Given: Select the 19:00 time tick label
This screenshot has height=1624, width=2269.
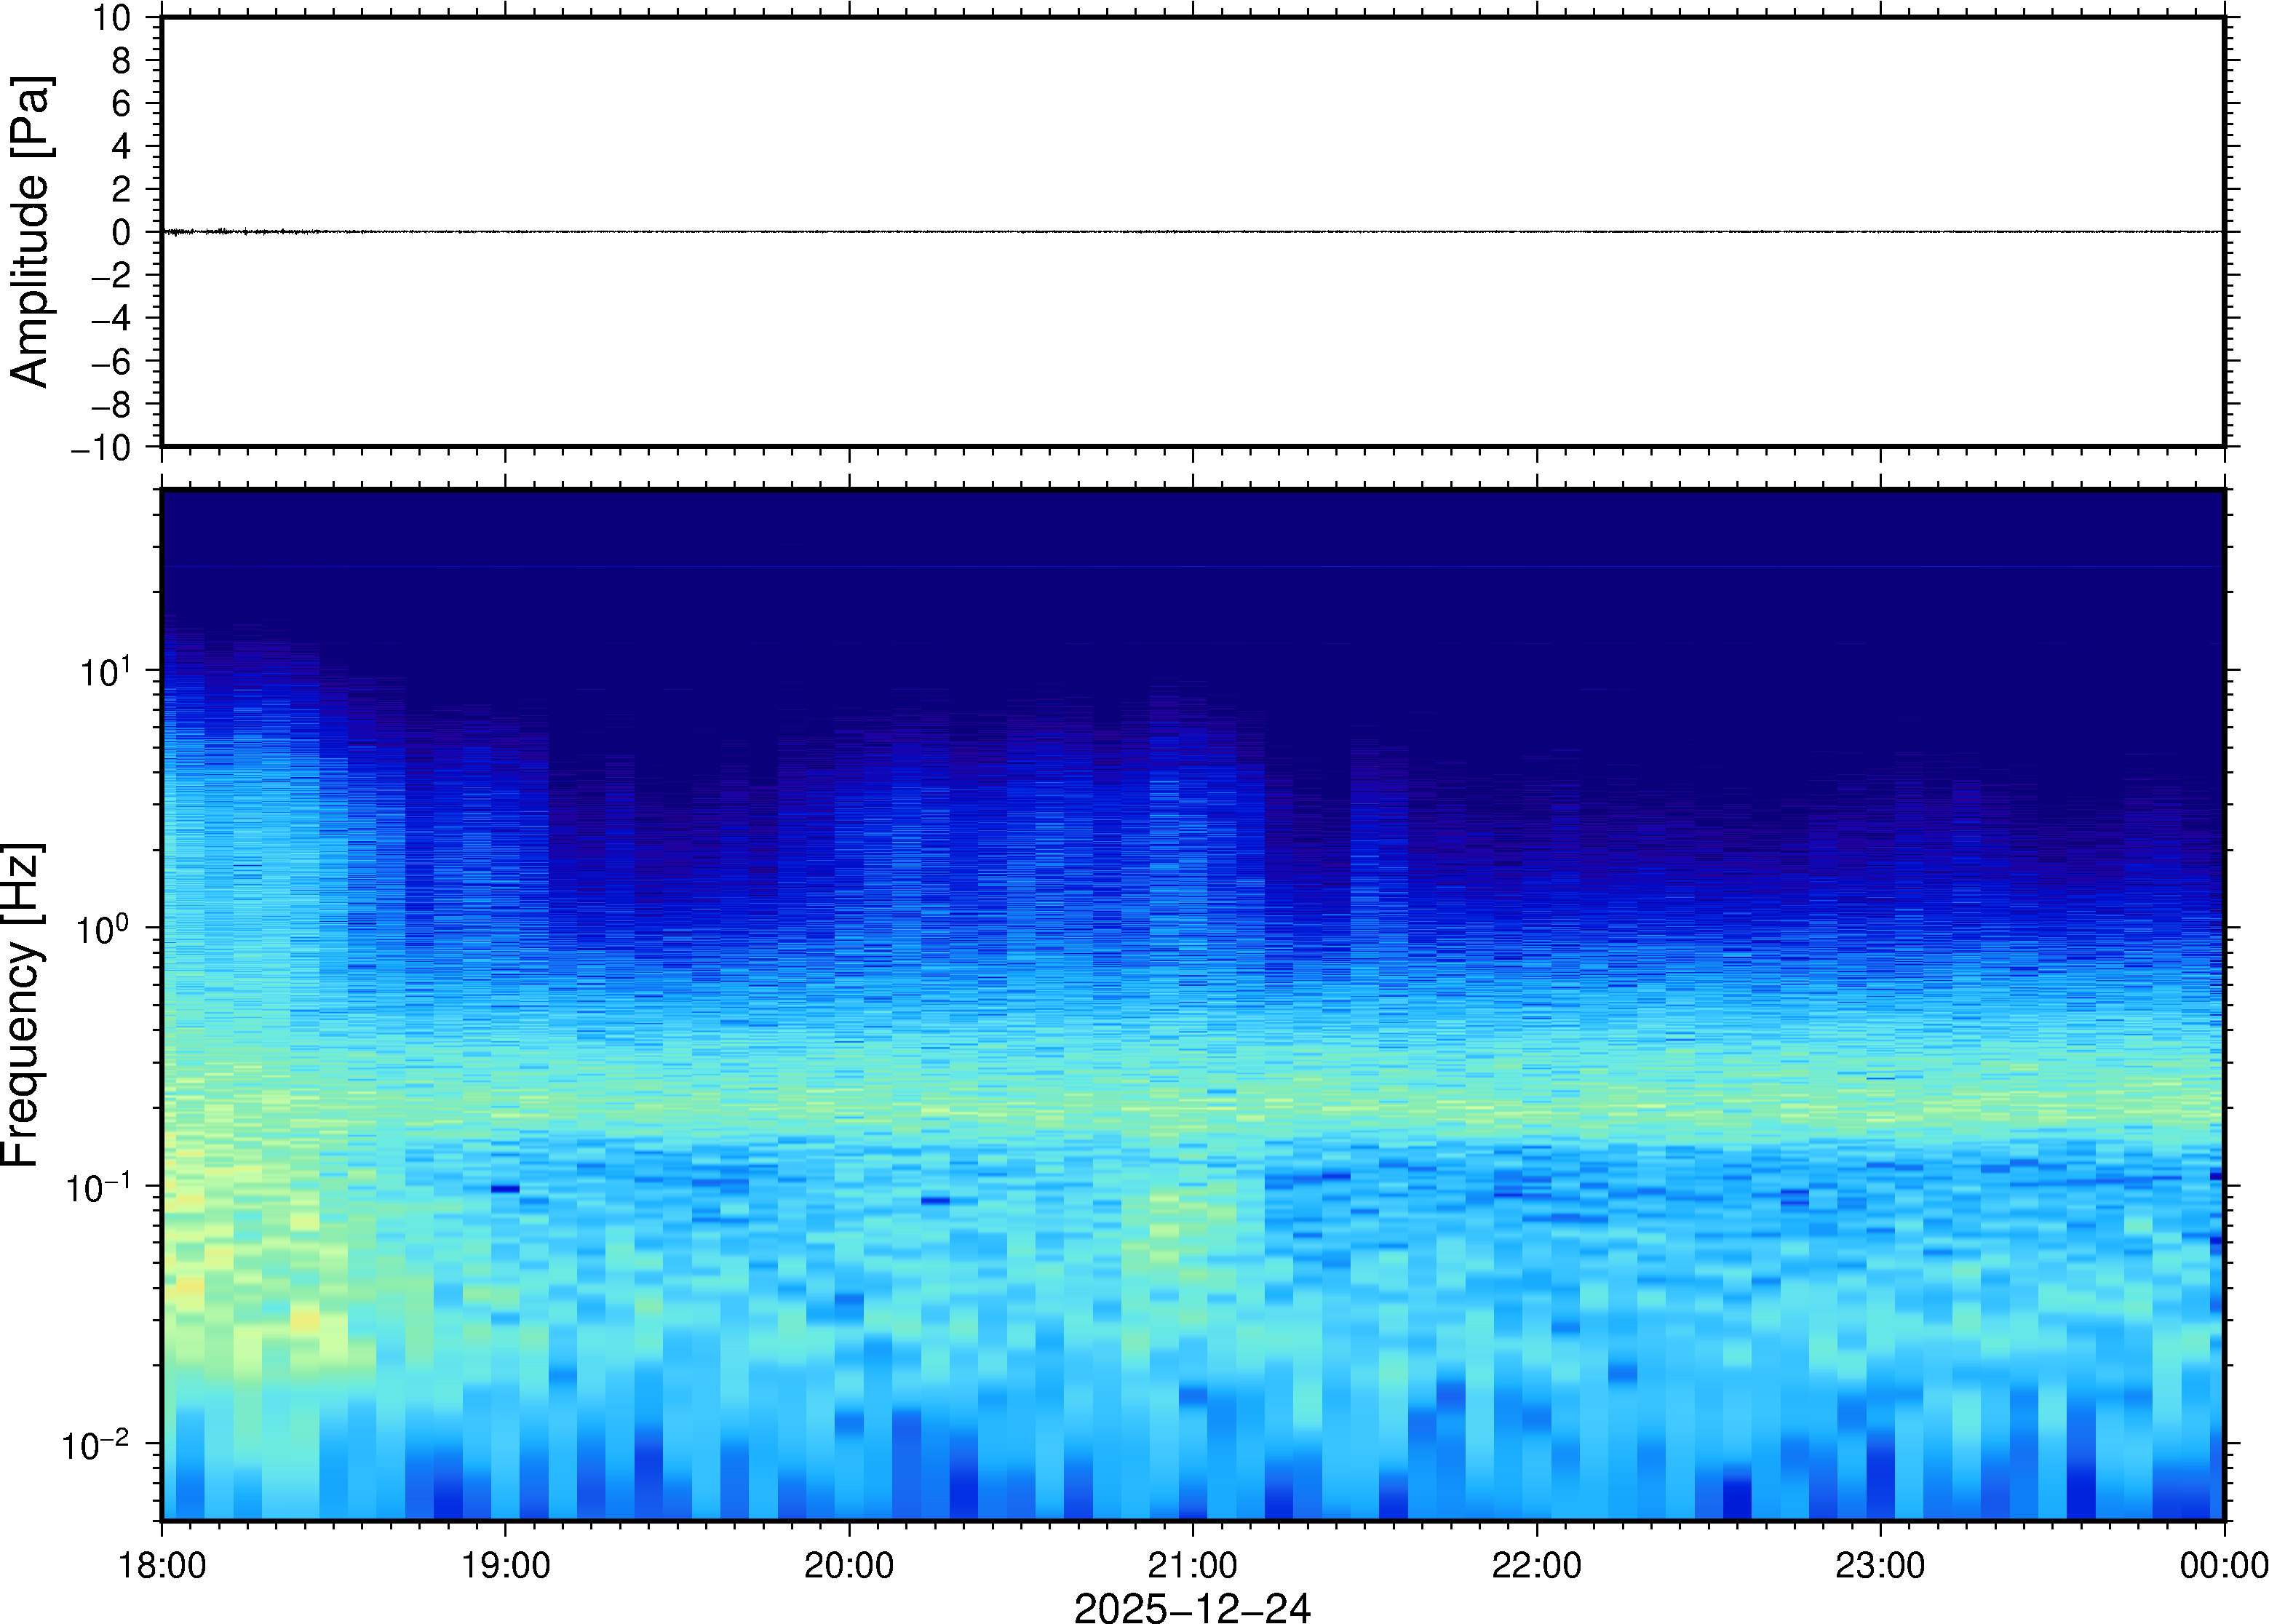Looking at the screenshot, I should [x=505, y=1565].
